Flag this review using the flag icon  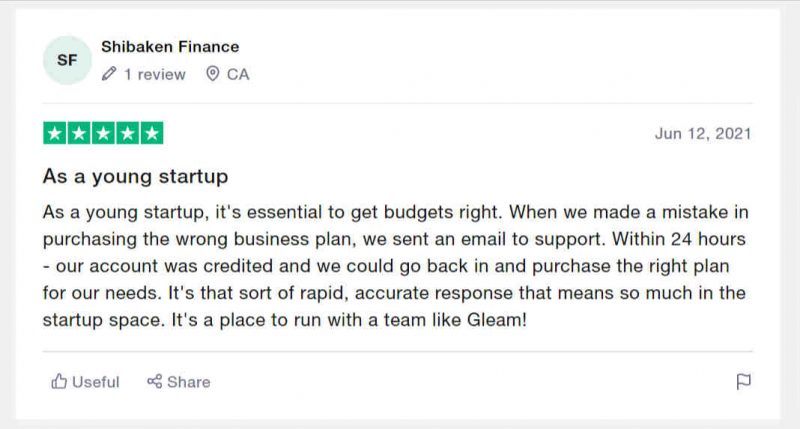click(x=743, y=382)
